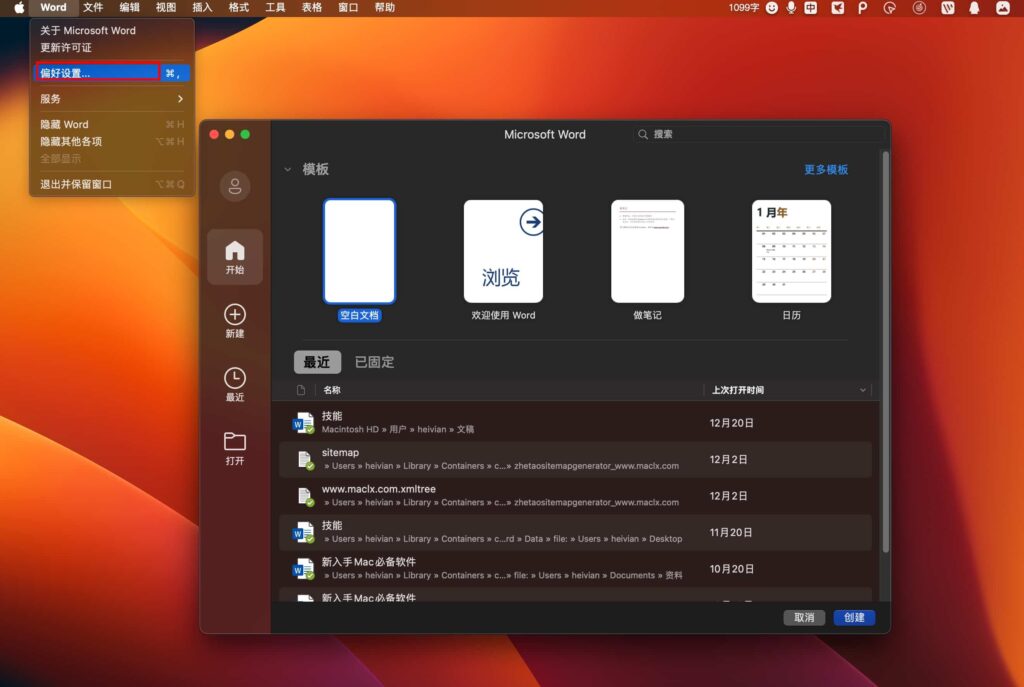Select the 空白文档 template thumbnail
This screenshot has width=1024, height=687.
[x=358, y=250]
